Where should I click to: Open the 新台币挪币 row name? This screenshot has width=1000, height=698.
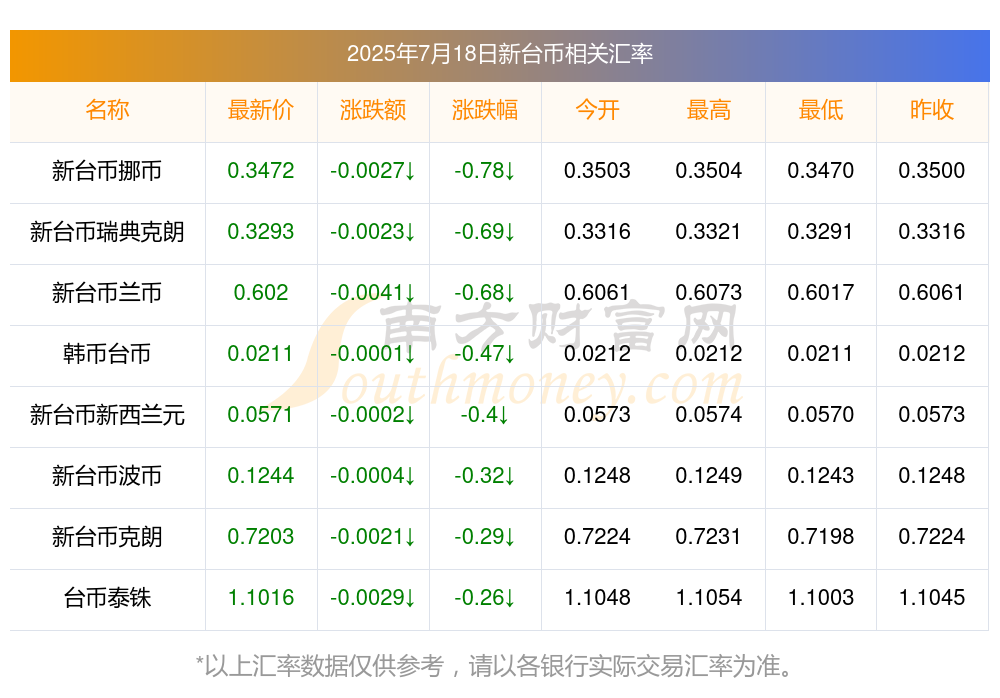pyautogui.click(x=107, y=171)
